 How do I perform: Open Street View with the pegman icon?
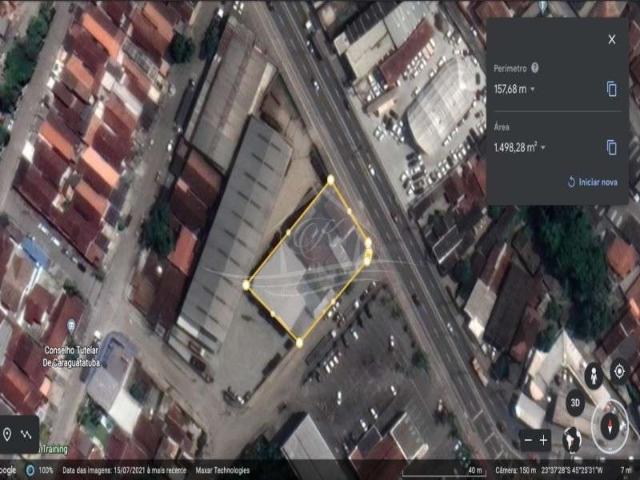[x=594, y=376]
